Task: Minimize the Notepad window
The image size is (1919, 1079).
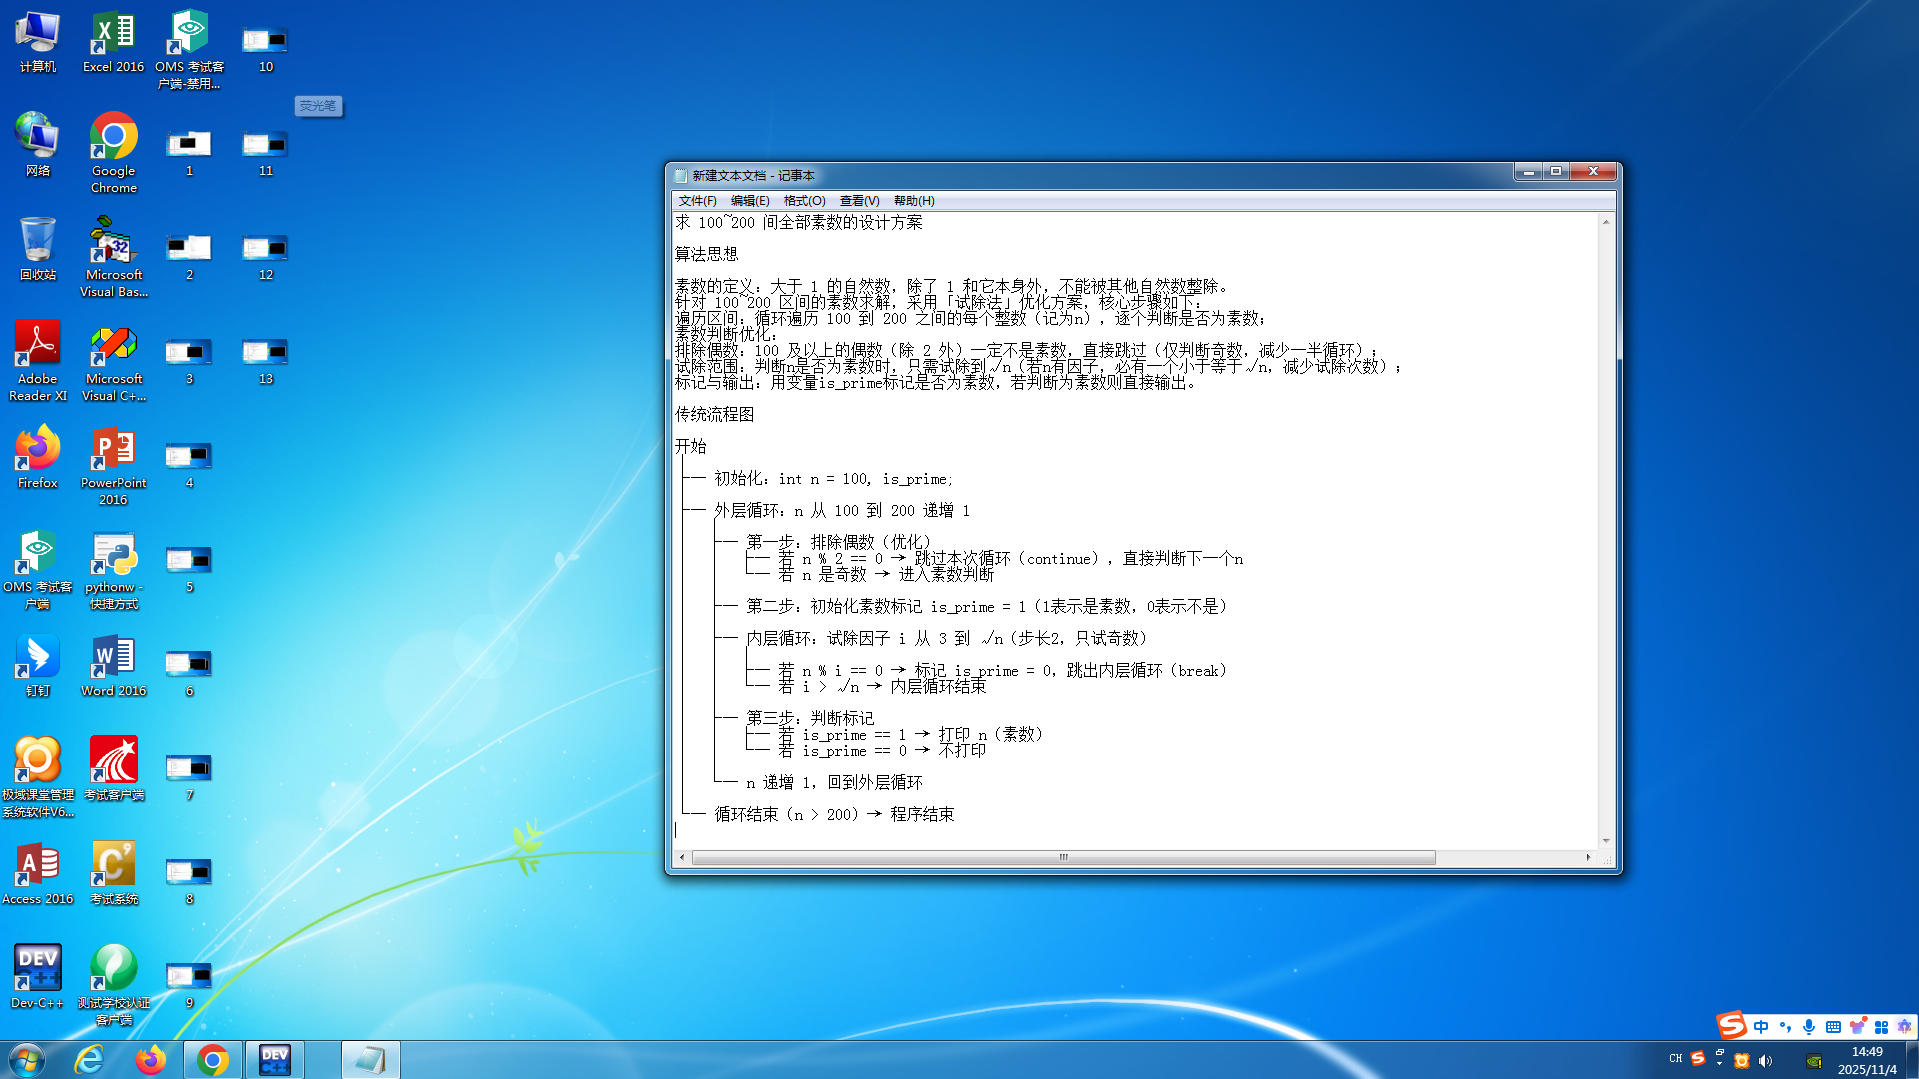Action: pyautogui.click(x=1528, y=172)
